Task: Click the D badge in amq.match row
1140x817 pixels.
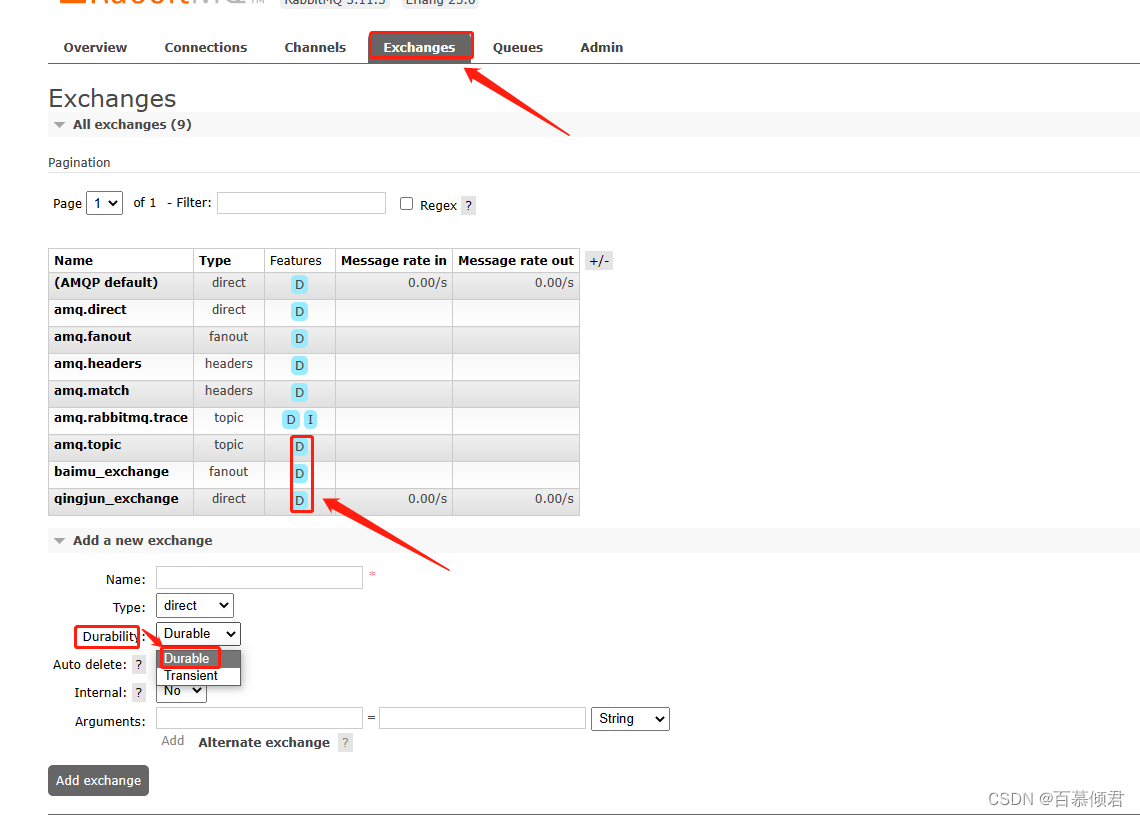Action: click(300, 393)
